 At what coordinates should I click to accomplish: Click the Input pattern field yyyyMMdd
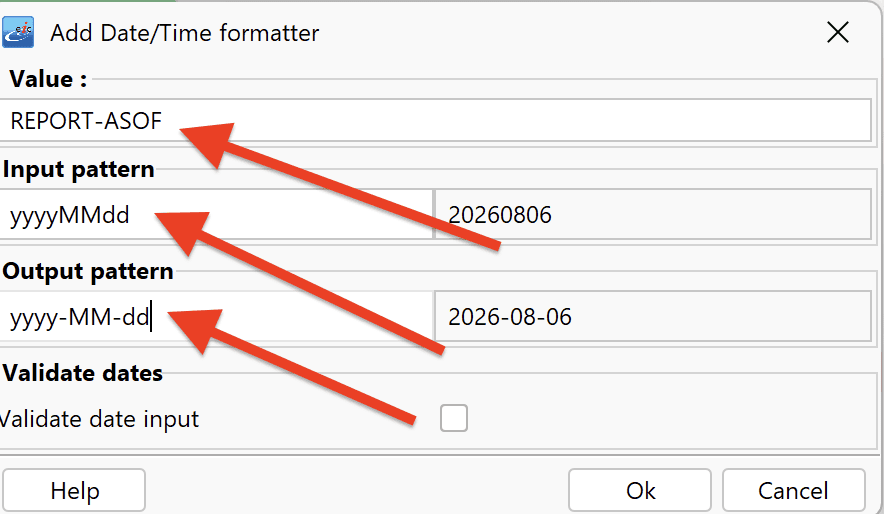pos(216,215)
